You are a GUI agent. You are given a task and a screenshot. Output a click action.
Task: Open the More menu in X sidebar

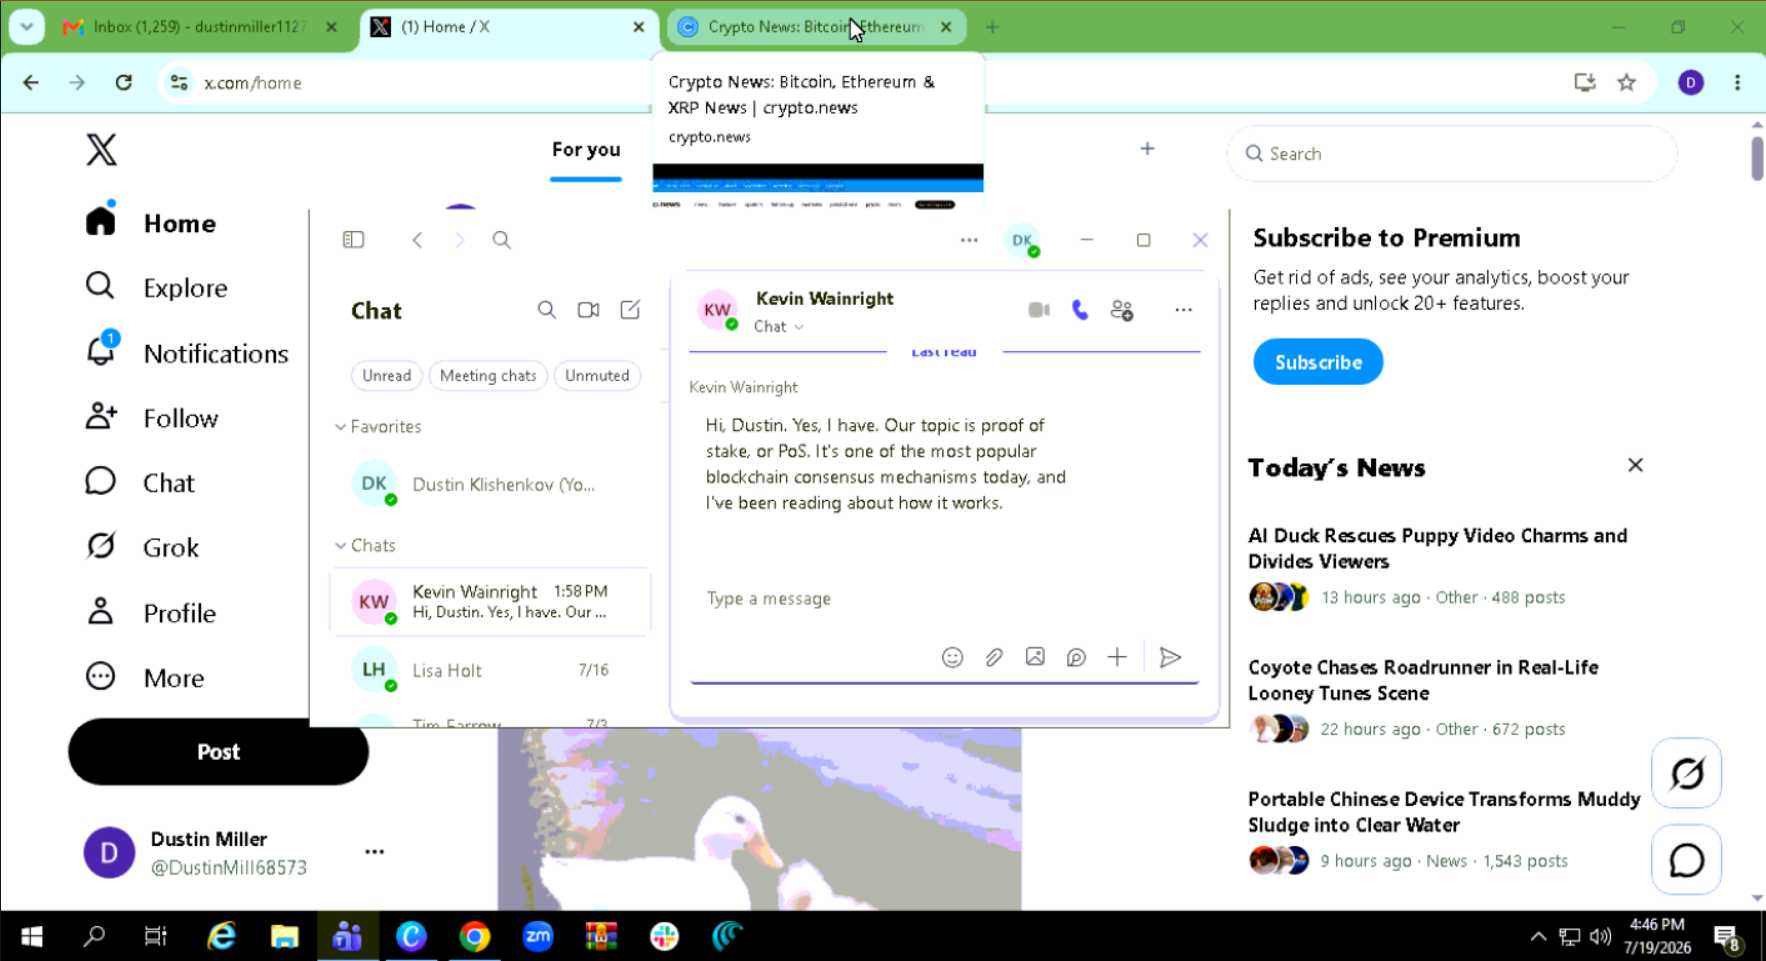(x=145, y=678)
